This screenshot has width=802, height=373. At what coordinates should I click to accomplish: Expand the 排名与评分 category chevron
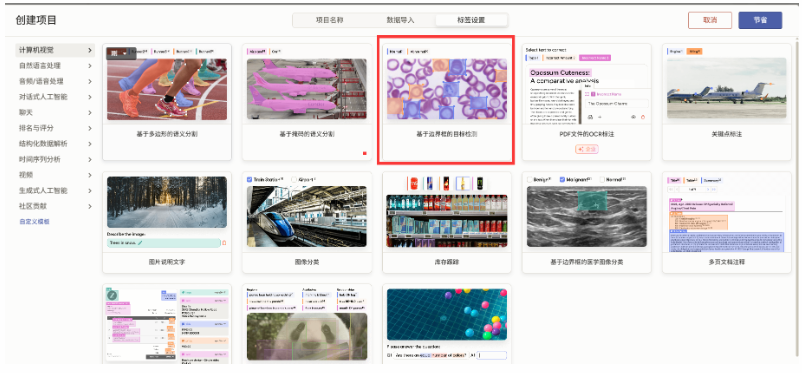coord(90,128)
